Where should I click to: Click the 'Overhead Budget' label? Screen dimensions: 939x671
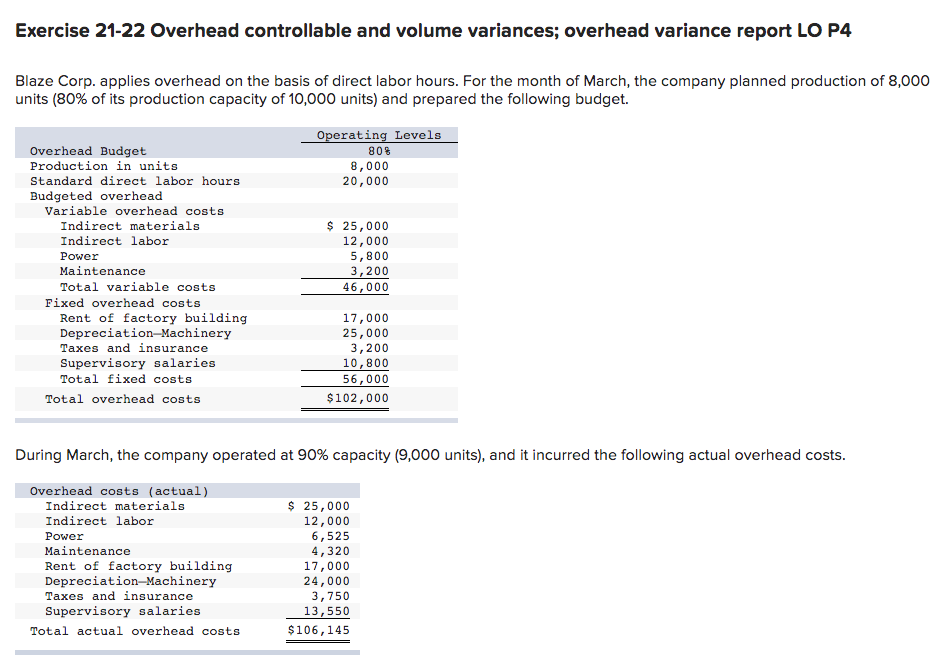88,151
